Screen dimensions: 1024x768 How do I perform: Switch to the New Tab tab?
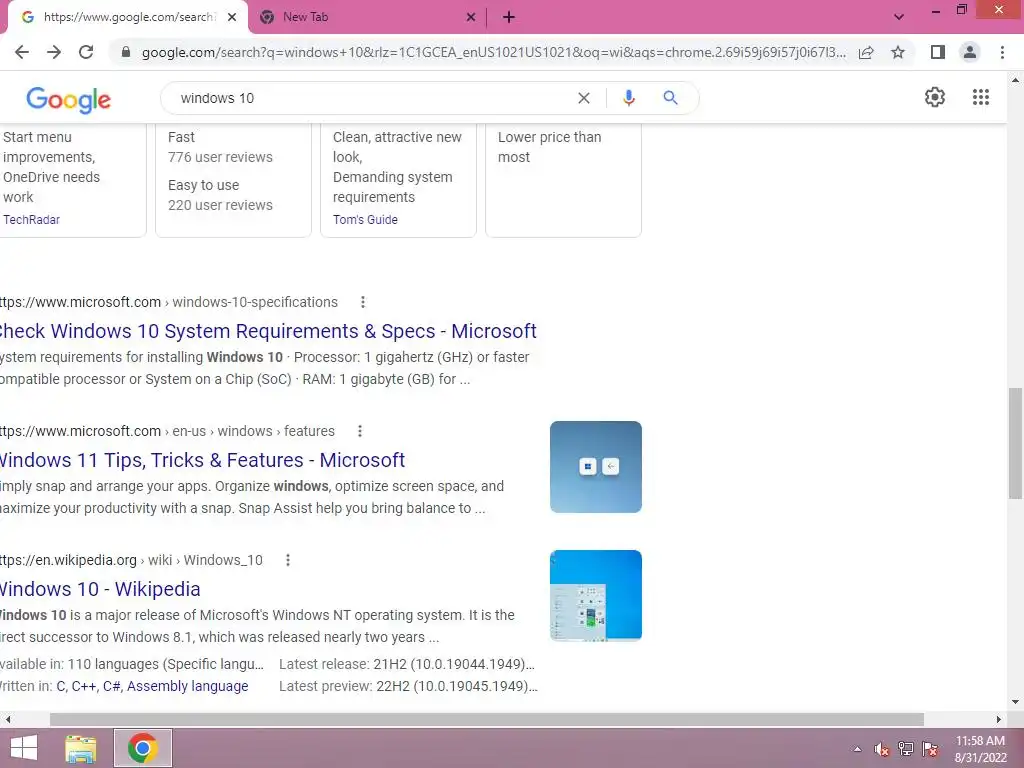(368, 18)
